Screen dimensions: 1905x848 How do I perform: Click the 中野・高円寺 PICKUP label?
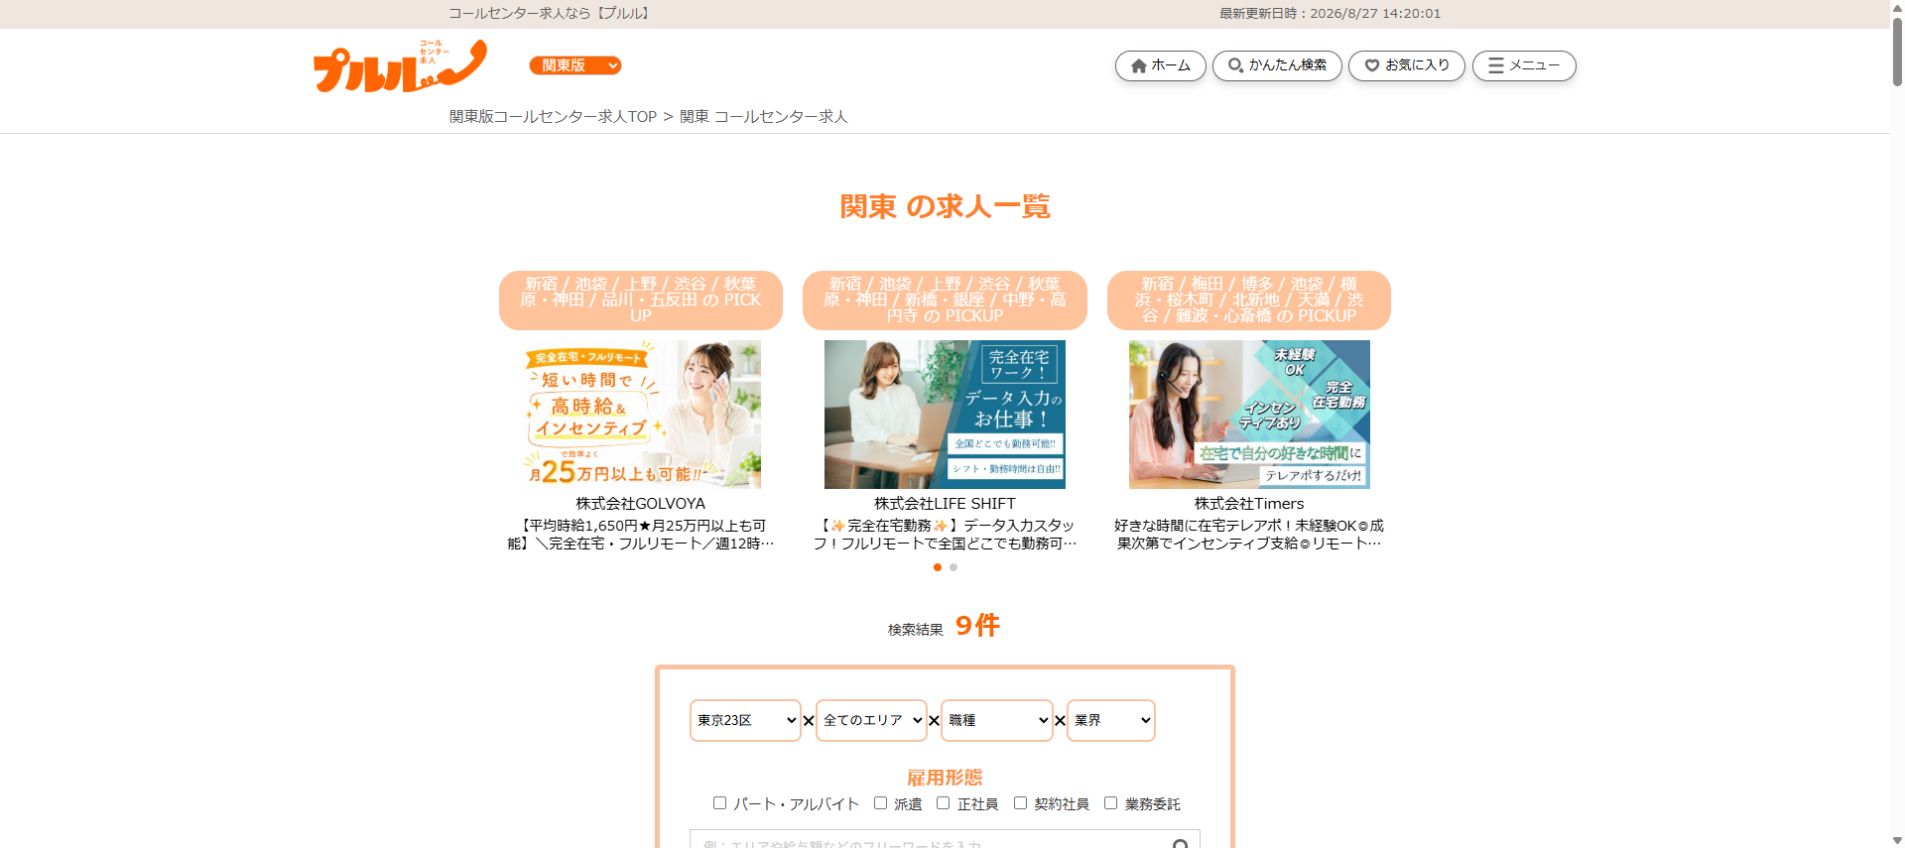point(944,300)
